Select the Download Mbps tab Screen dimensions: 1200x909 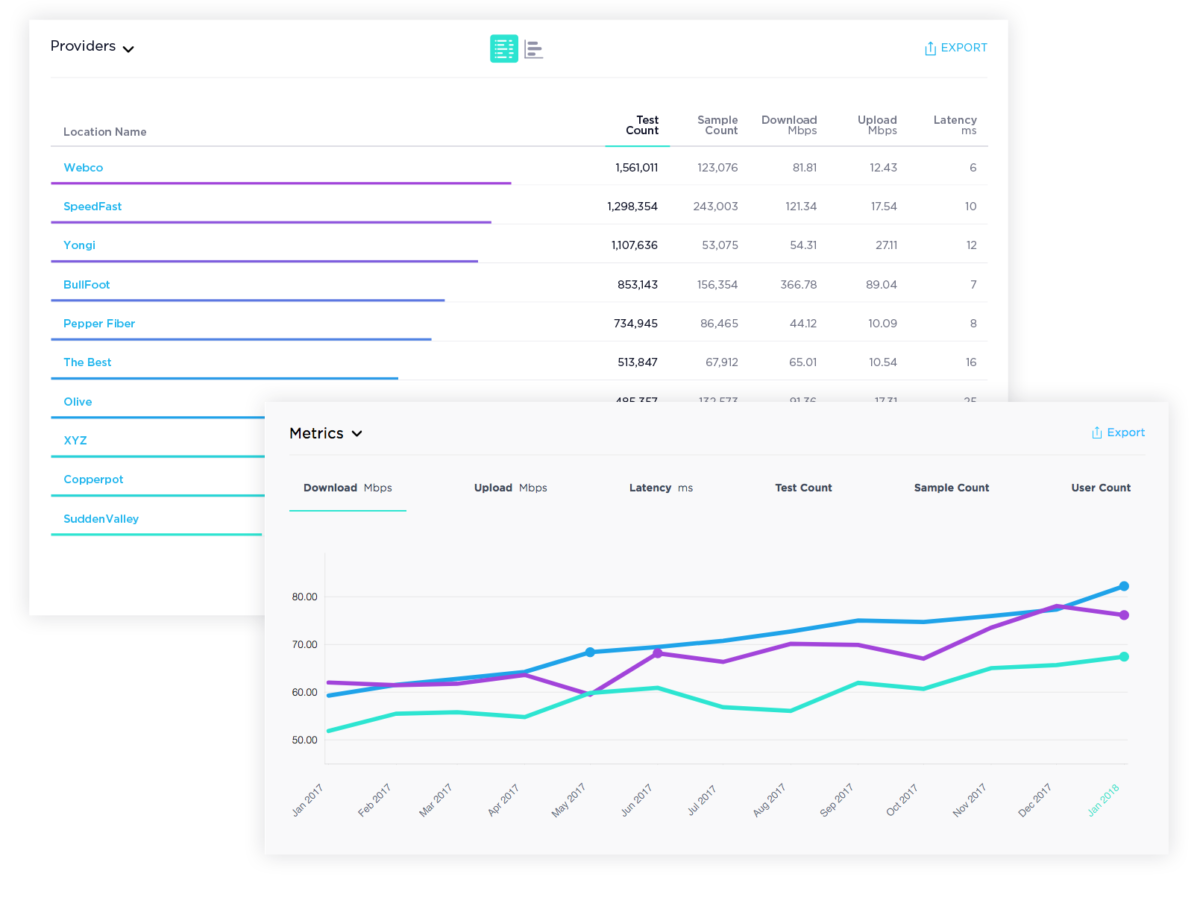tap(347, 488)
